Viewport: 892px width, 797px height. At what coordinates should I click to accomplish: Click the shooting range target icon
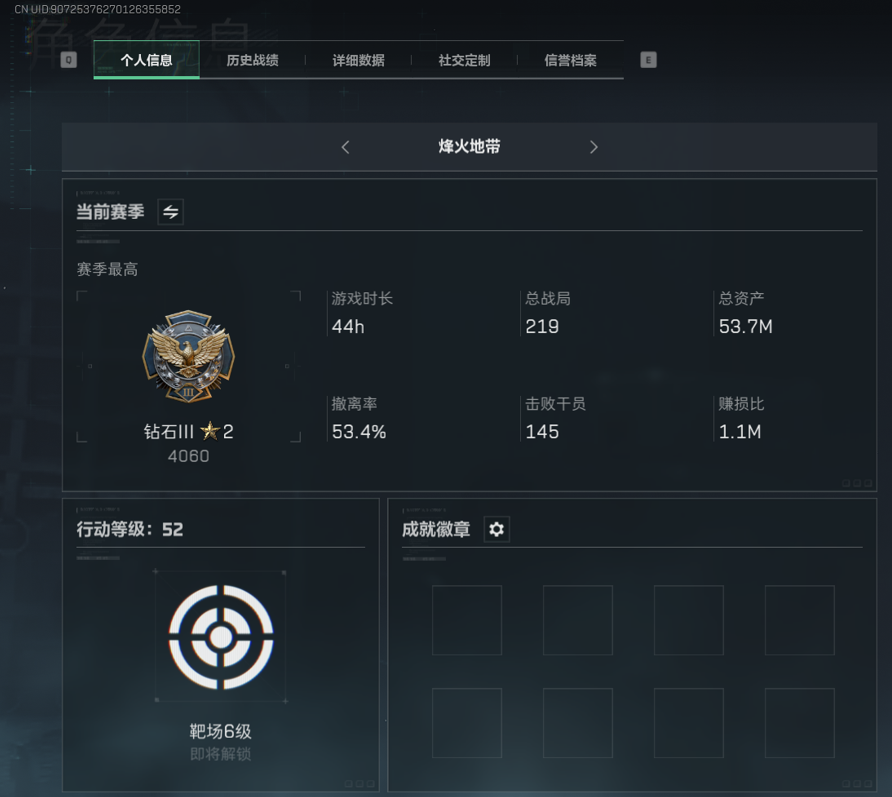[221, 637]
